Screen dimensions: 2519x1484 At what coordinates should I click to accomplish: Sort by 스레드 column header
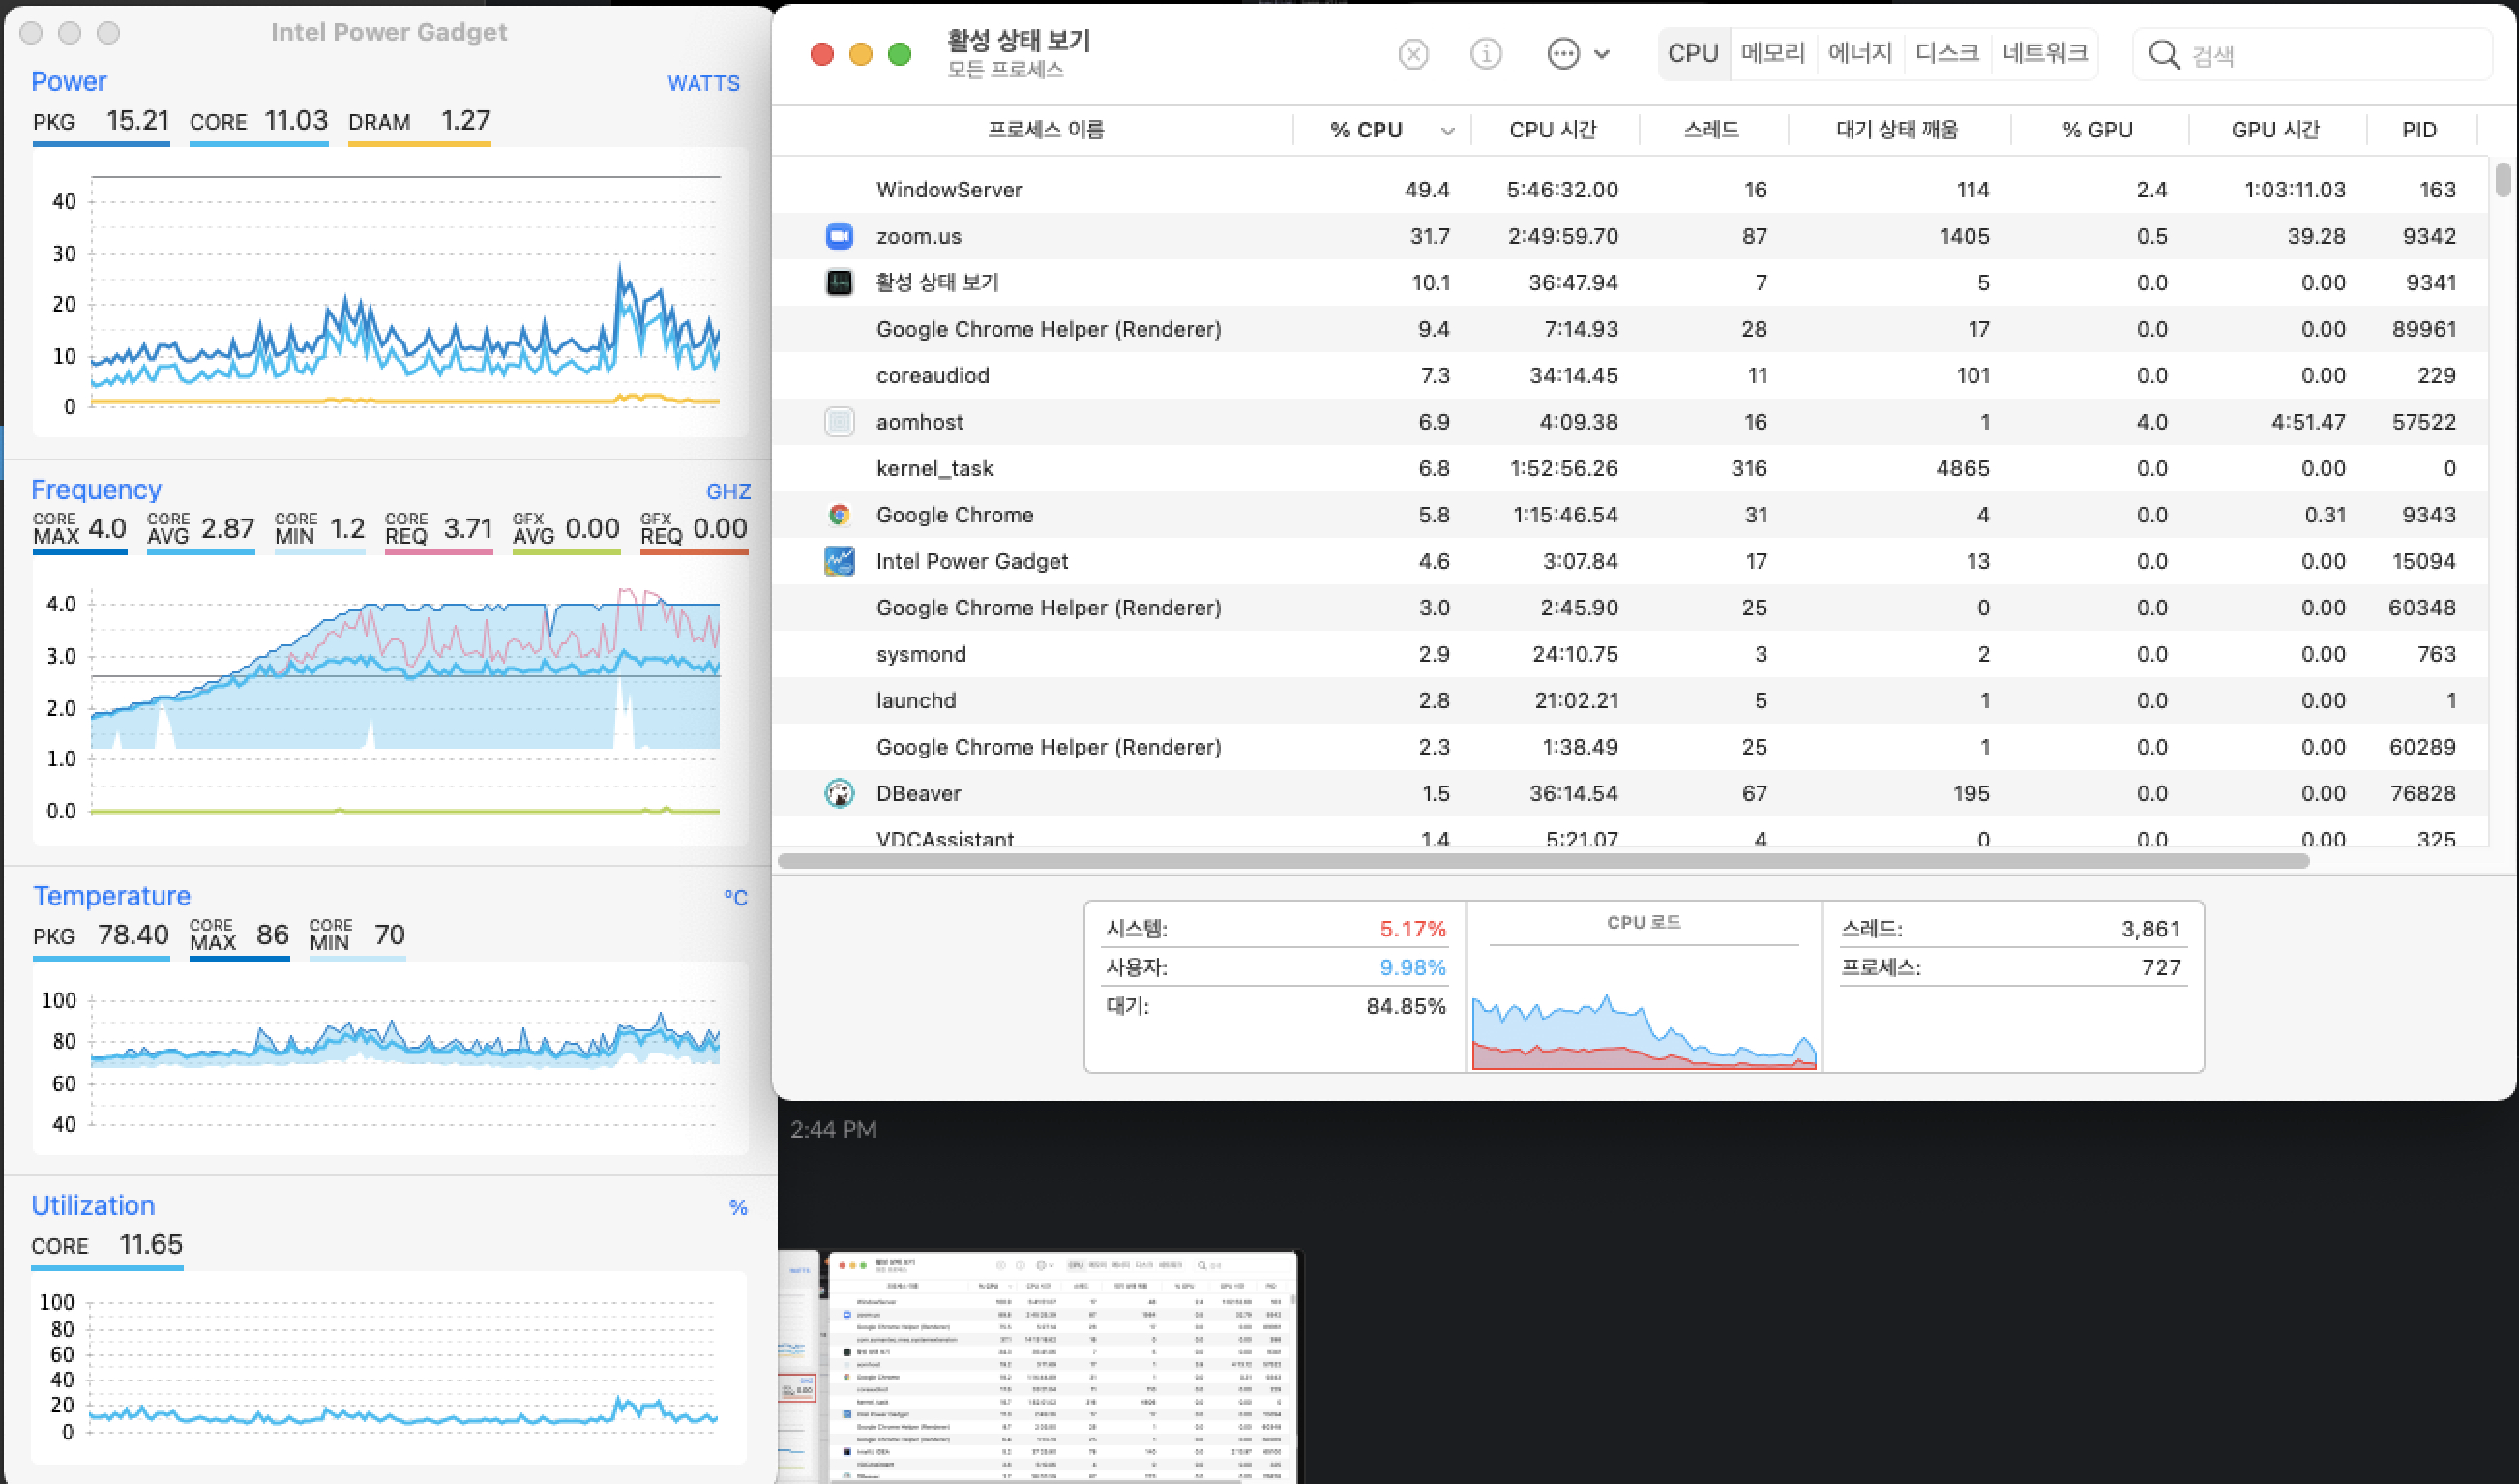[x=1711, y=130]
